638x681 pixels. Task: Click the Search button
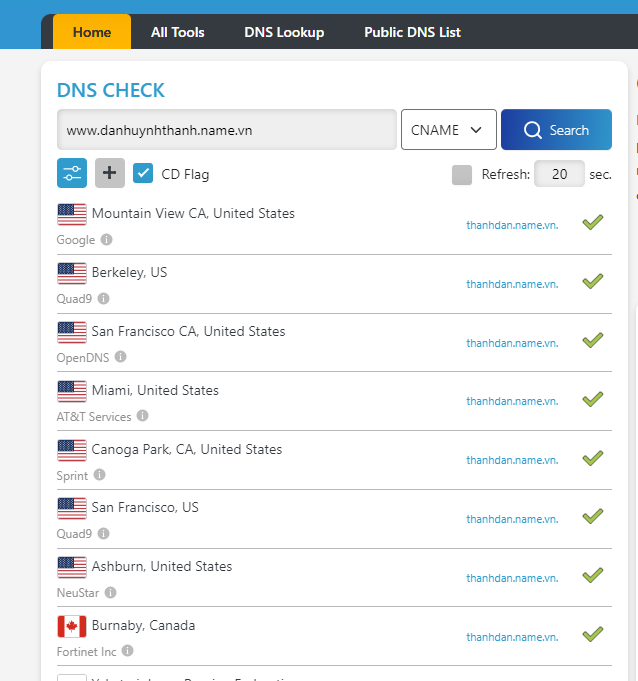[x=556, y=130]
